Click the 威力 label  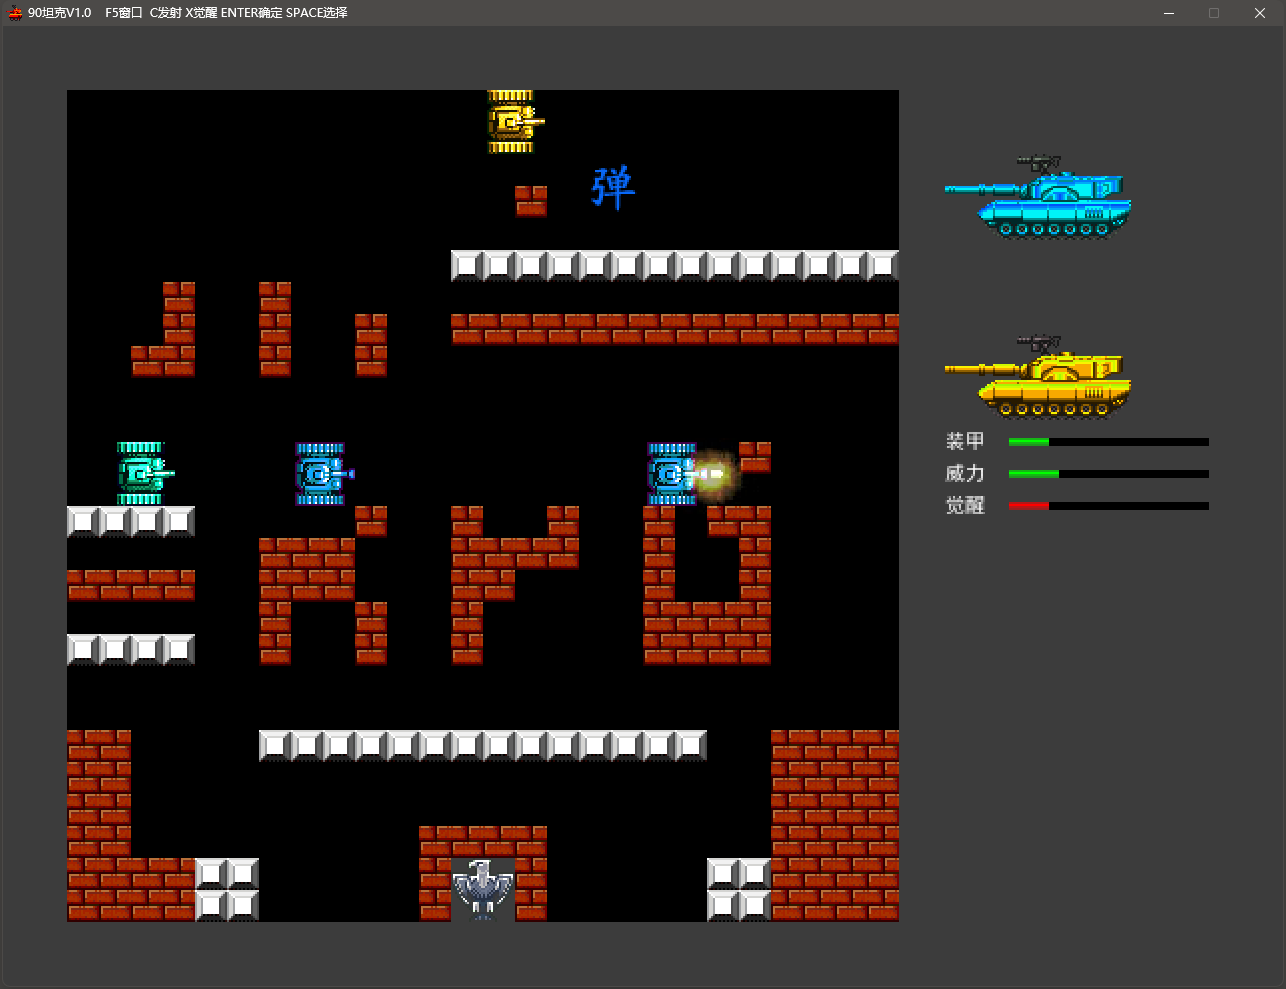[x=965, y=473]
